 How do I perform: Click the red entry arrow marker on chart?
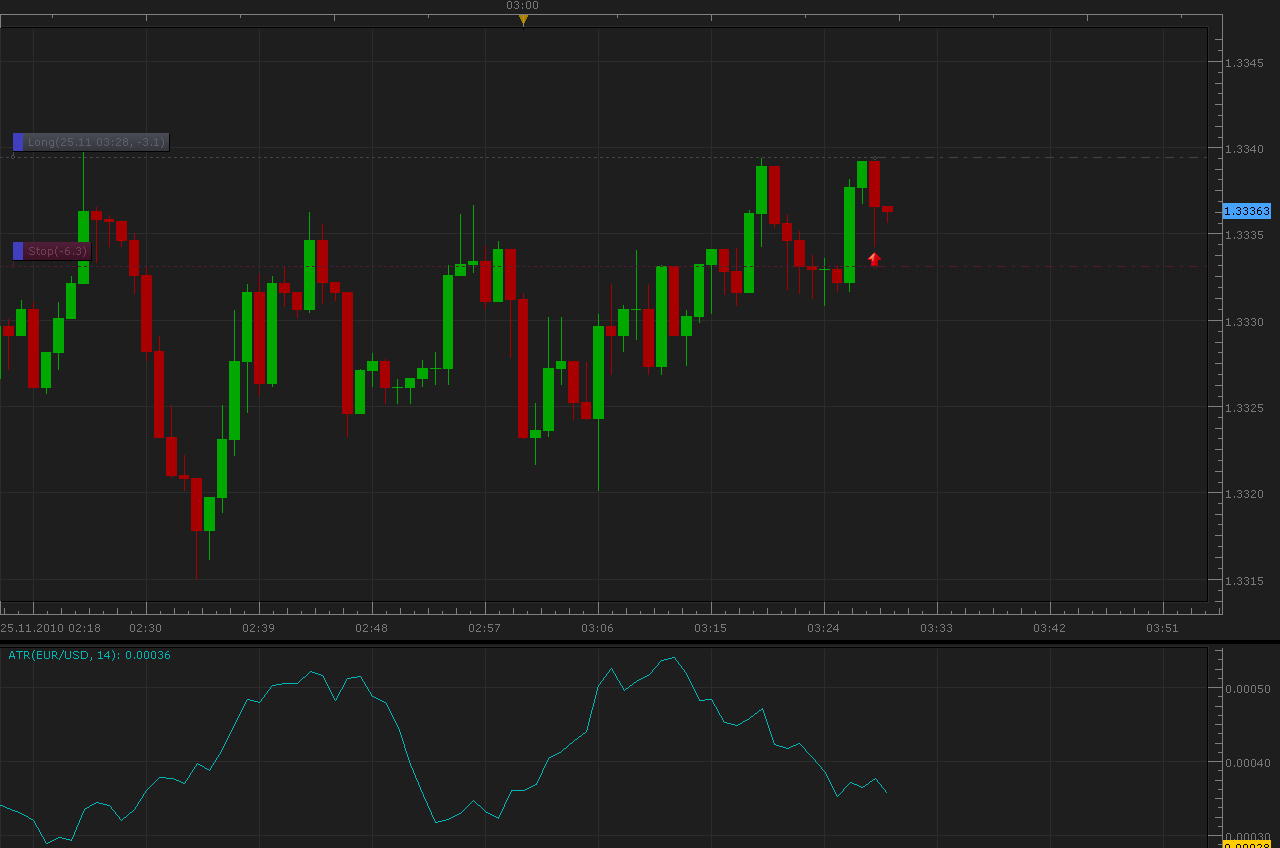pos(874,258)
